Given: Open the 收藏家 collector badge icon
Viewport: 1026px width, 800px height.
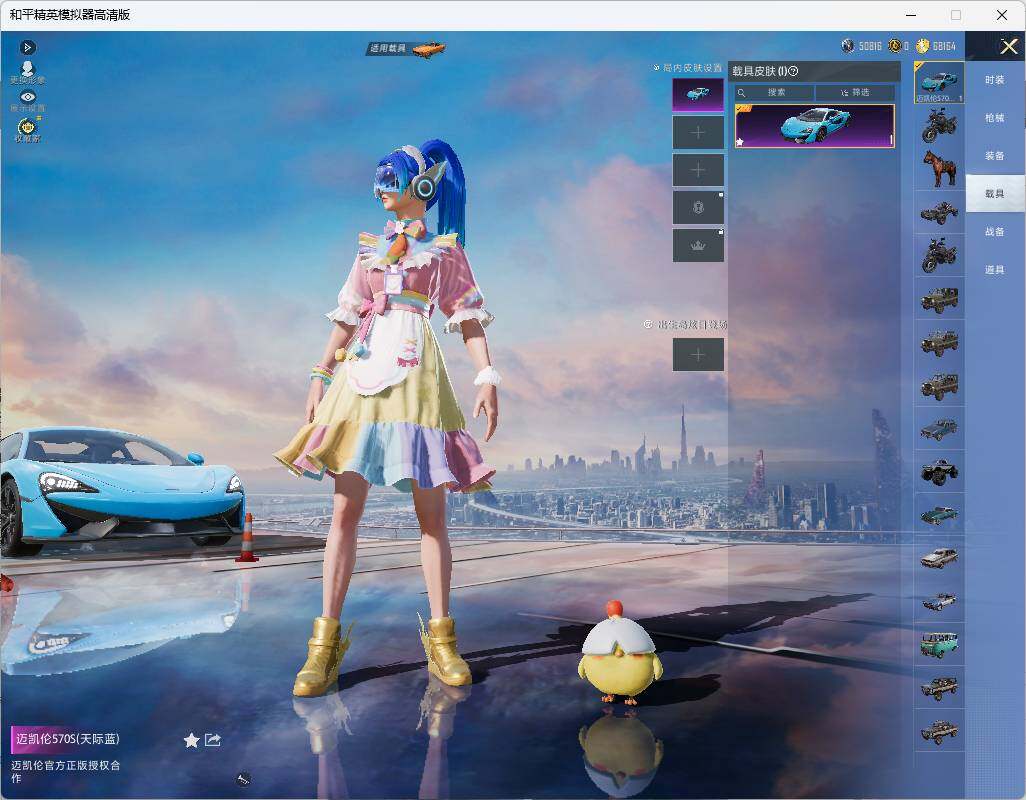Looking at the screenshot, I should coord(27,130).
